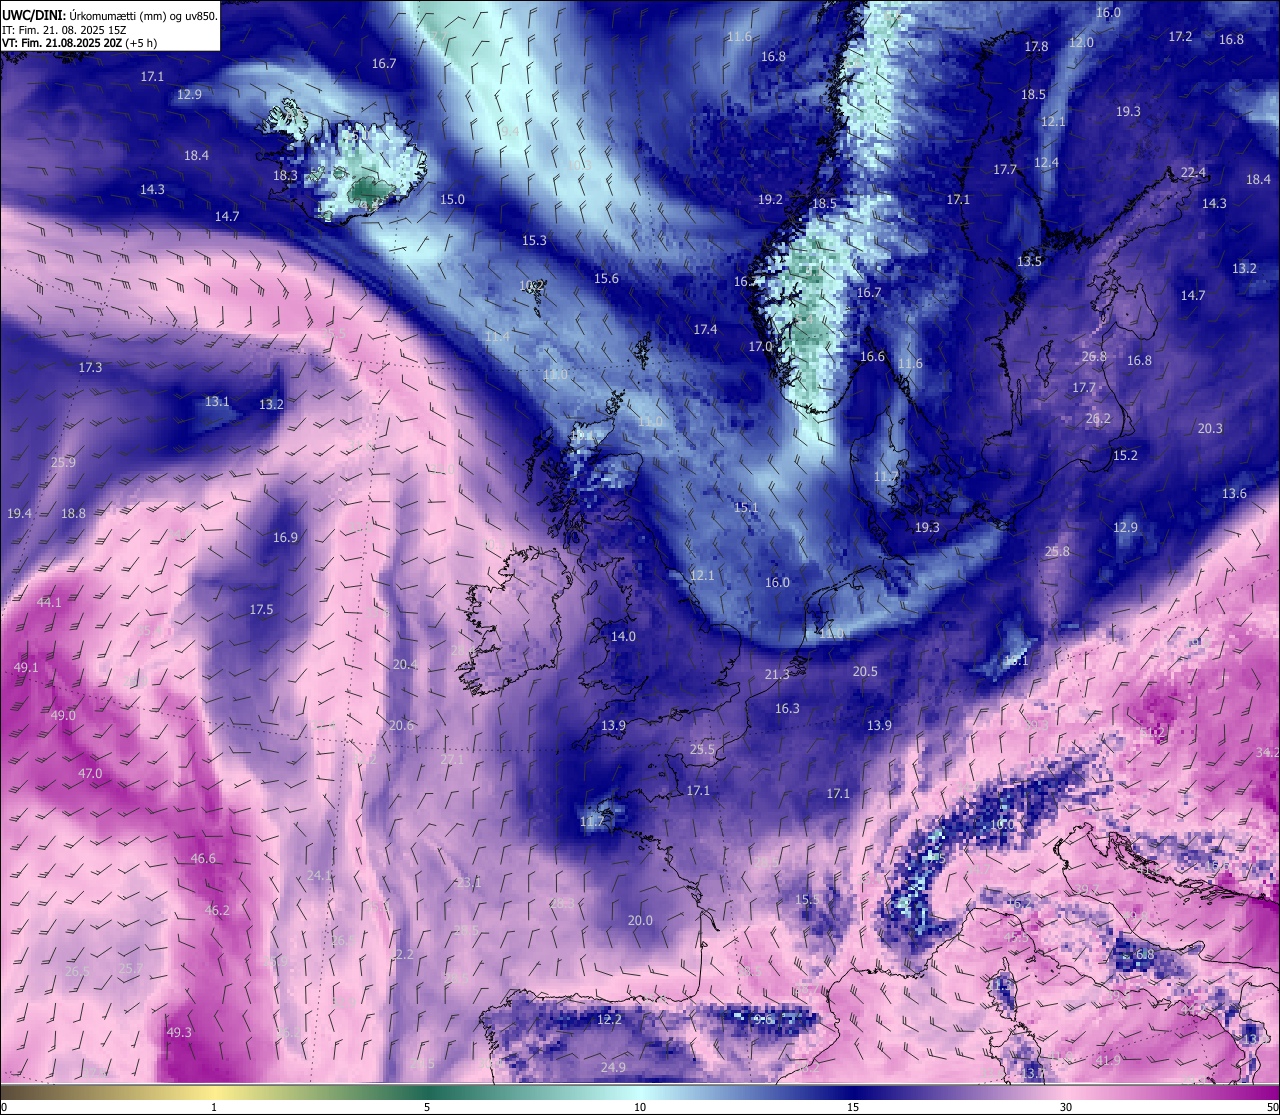Click the map value 46.2
The image size is (1280, 1115).
(x=217, y=910)
